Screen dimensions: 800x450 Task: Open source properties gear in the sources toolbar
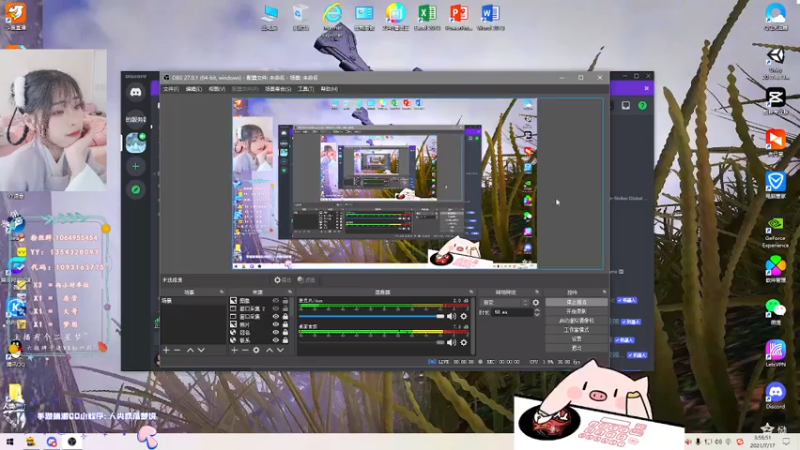(x=256, y=350)
